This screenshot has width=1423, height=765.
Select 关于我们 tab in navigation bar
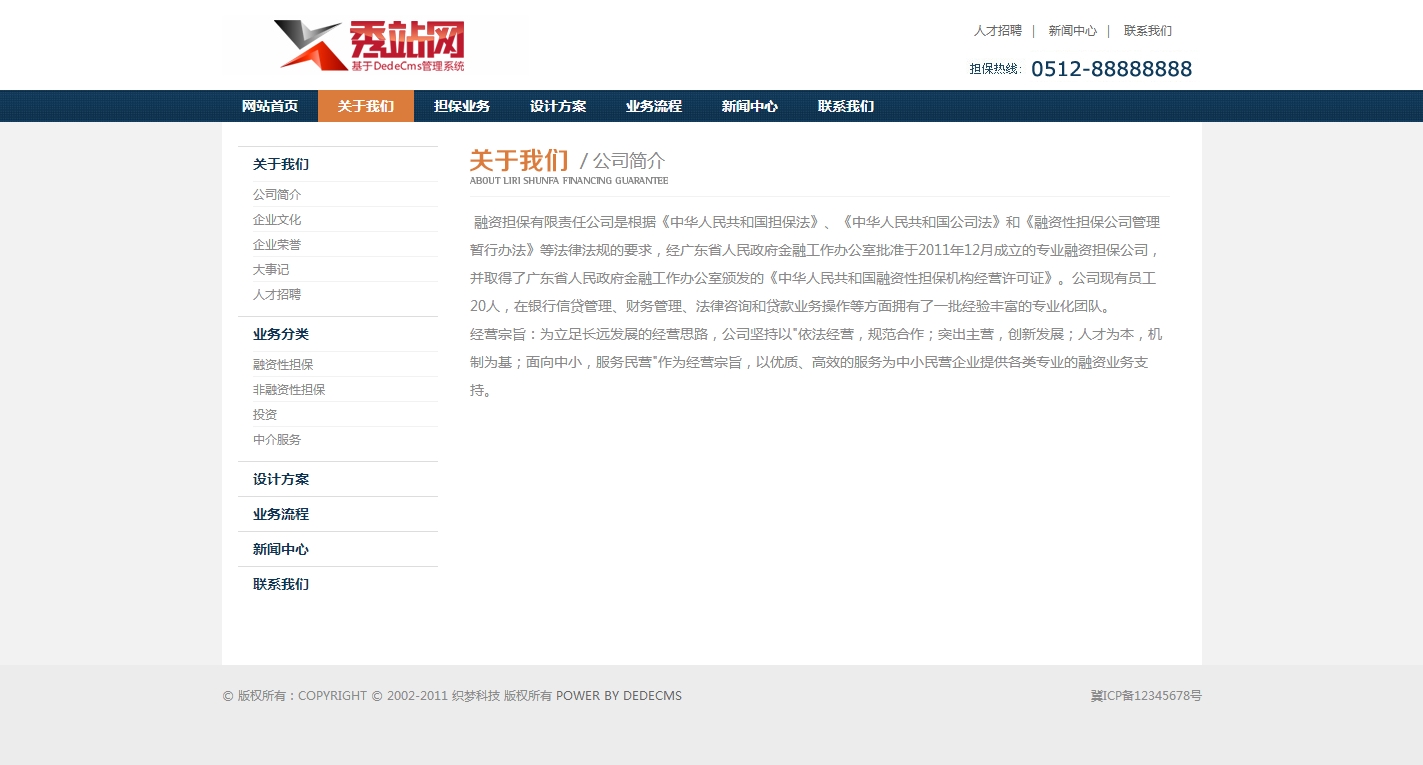pyautogui.click(x=366, y=106)
